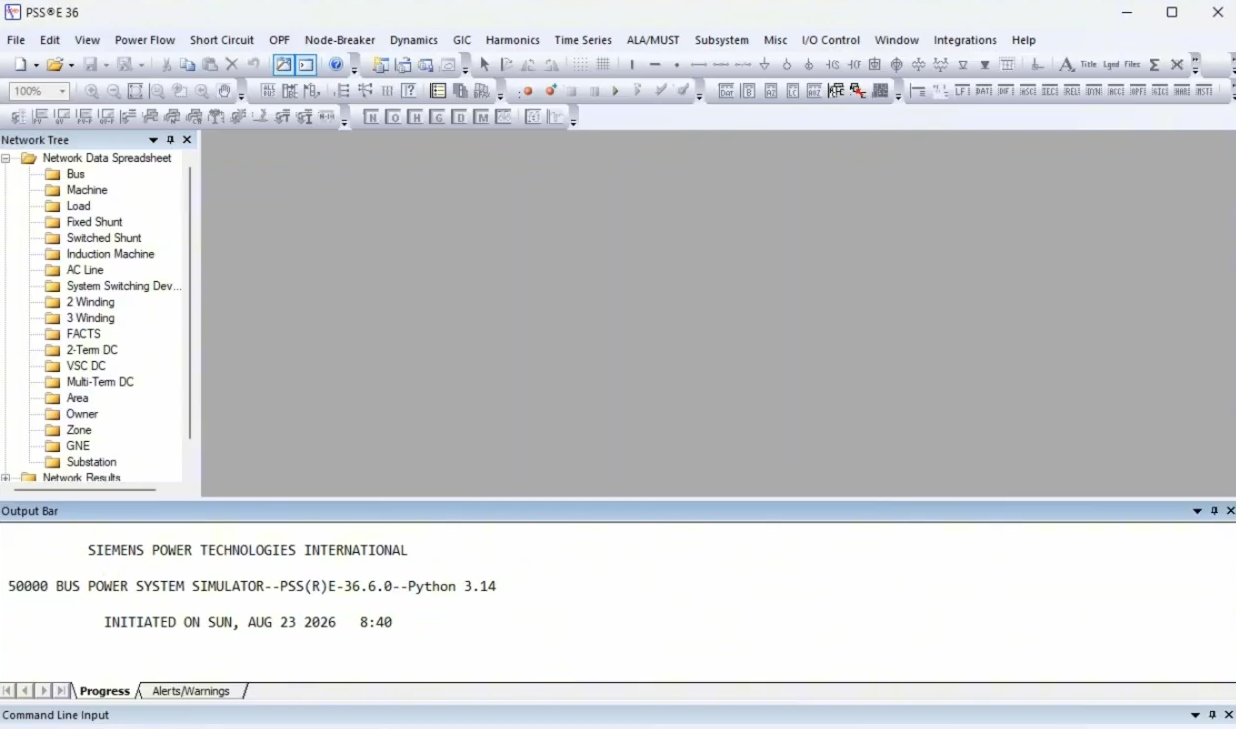Screen dimensions: 1236x729
Task: Open the Dynamics menu
Action: pyautogui.click(x=414, y=40)
